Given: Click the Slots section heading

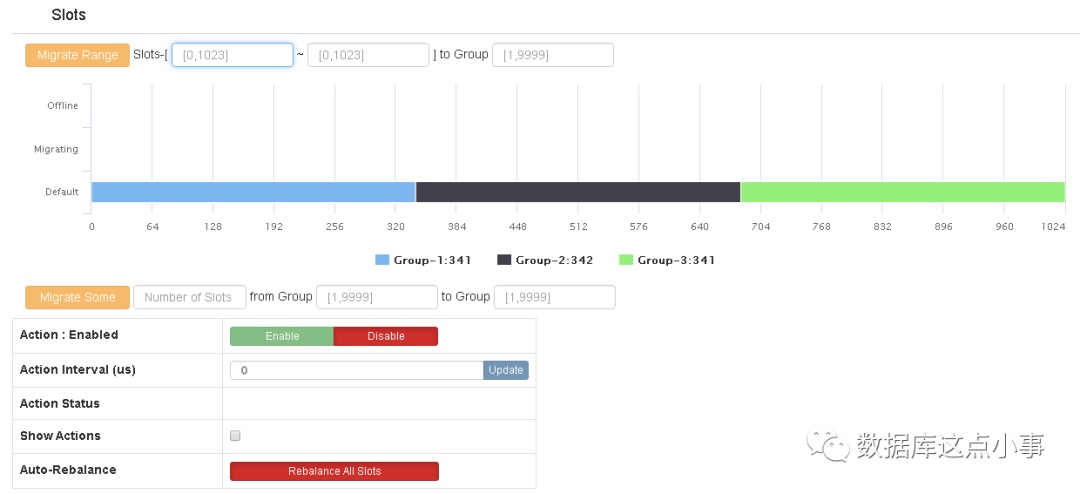Looking at the screenshot, I should click(x=69, y=14).
